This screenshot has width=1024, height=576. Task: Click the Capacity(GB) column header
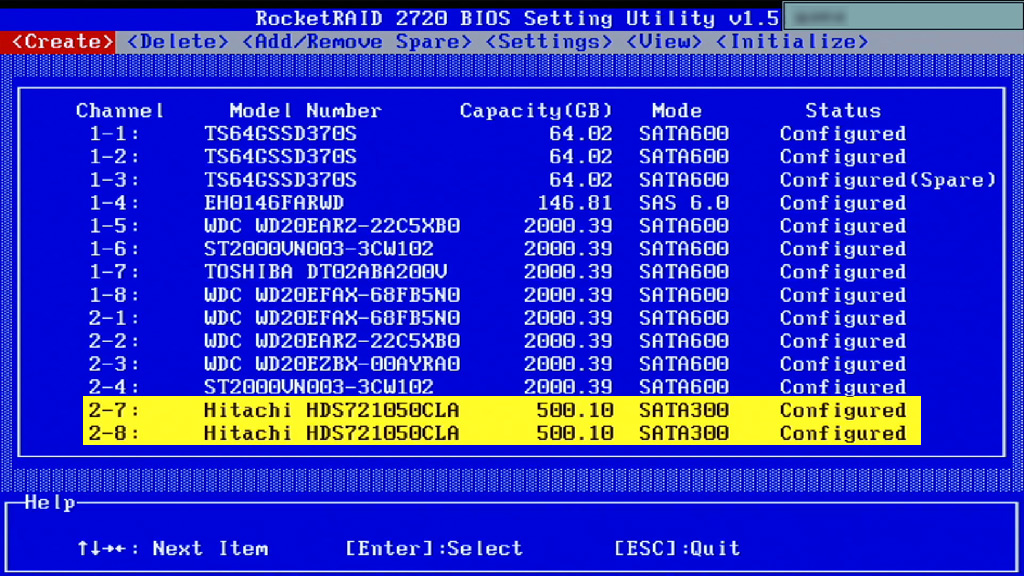(x=536, y=110)
